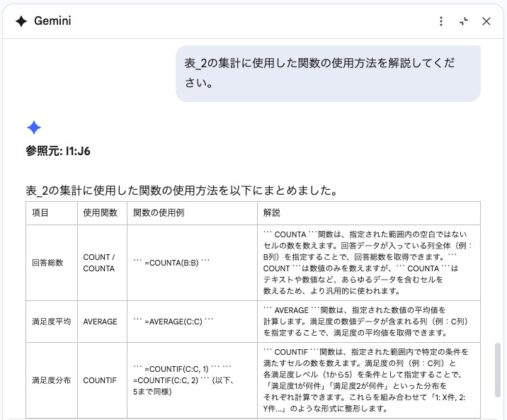Viewport: 507px width, 420px height.
Task: Click the AVERAGE explanation text cell
Action: [x=369, y=321]
